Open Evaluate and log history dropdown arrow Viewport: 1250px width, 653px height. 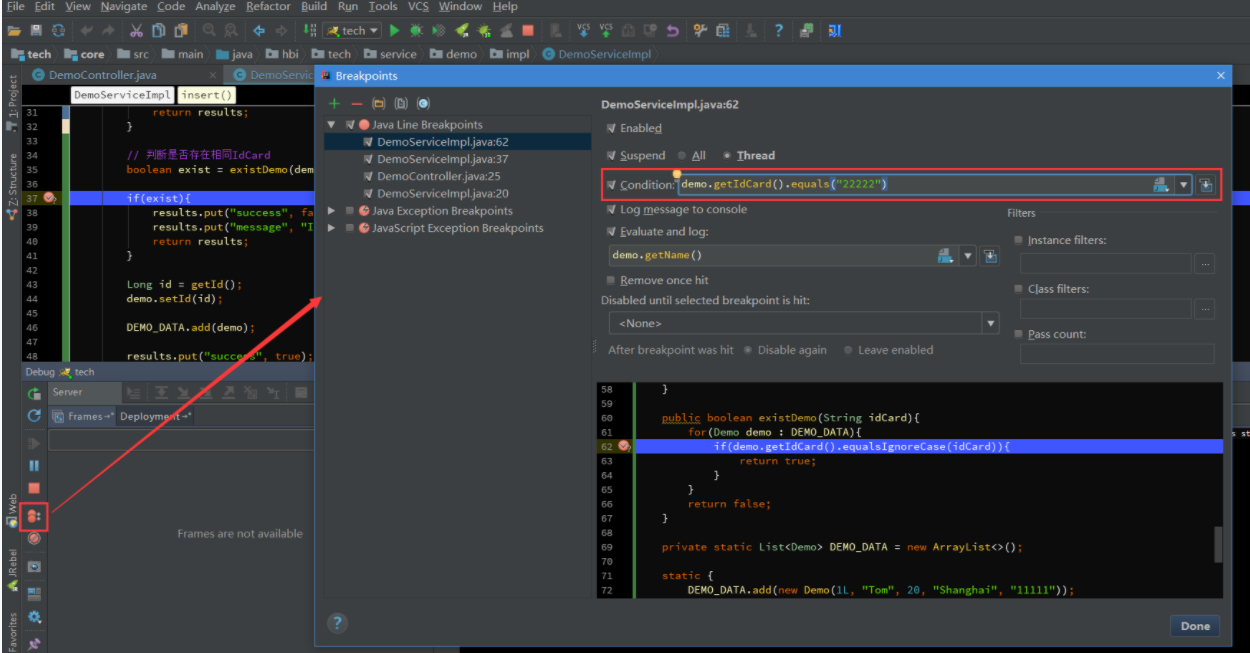point(968,257)
